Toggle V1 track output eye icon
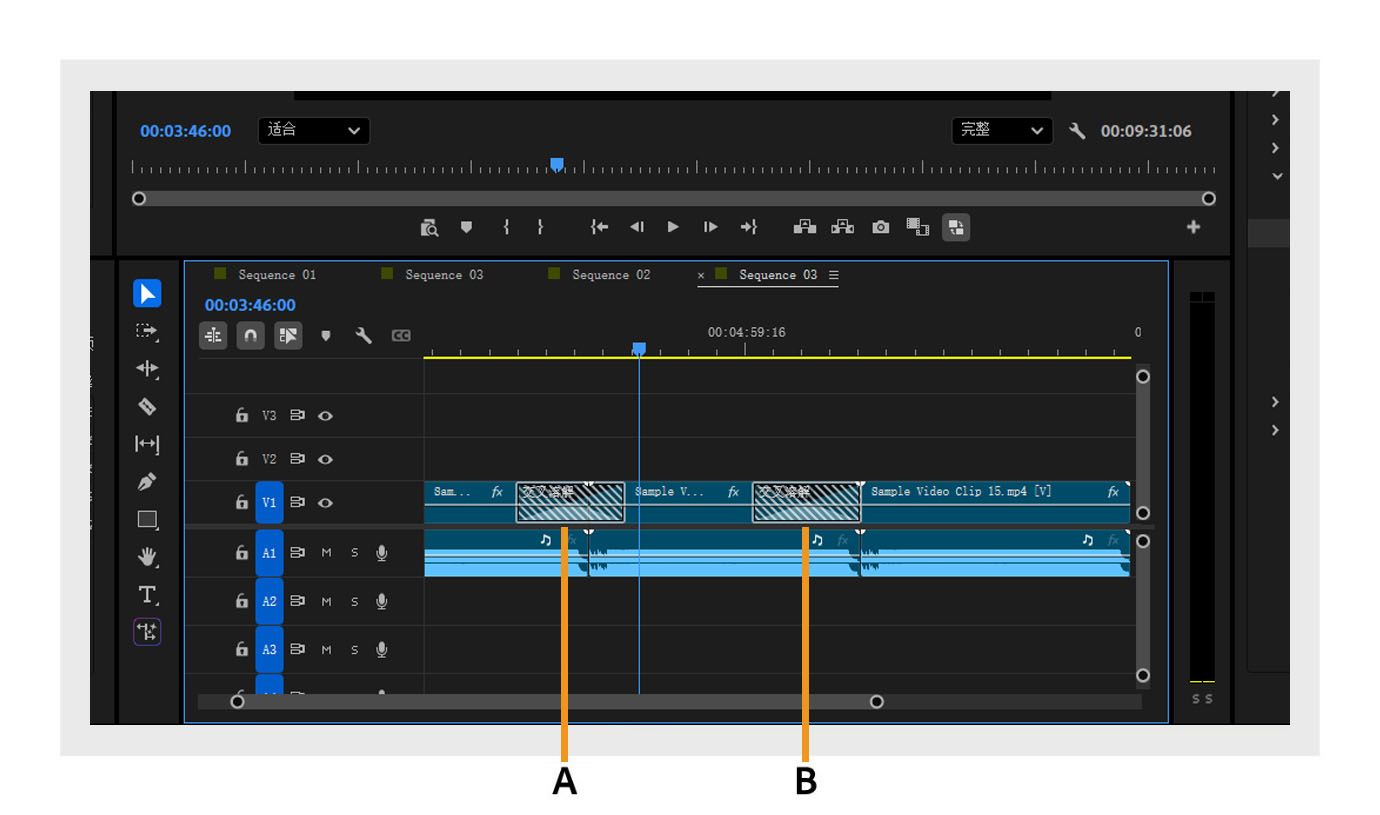This screenshot has width=1380, height=815. click(x=325, y=503)
